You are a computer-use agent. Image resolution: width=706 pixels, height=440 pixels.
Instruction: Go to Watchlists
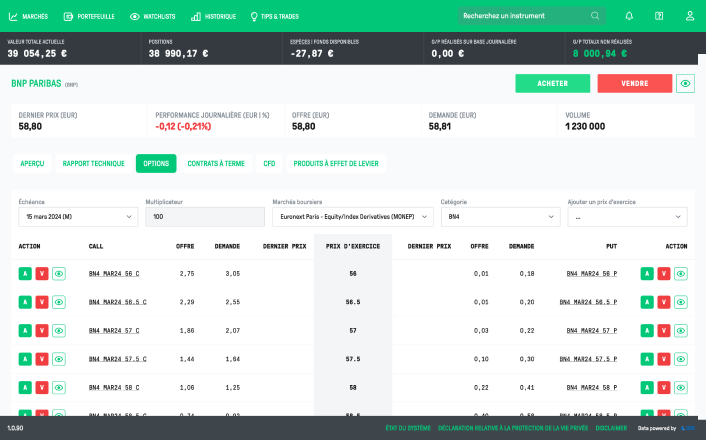click(153, 17)
